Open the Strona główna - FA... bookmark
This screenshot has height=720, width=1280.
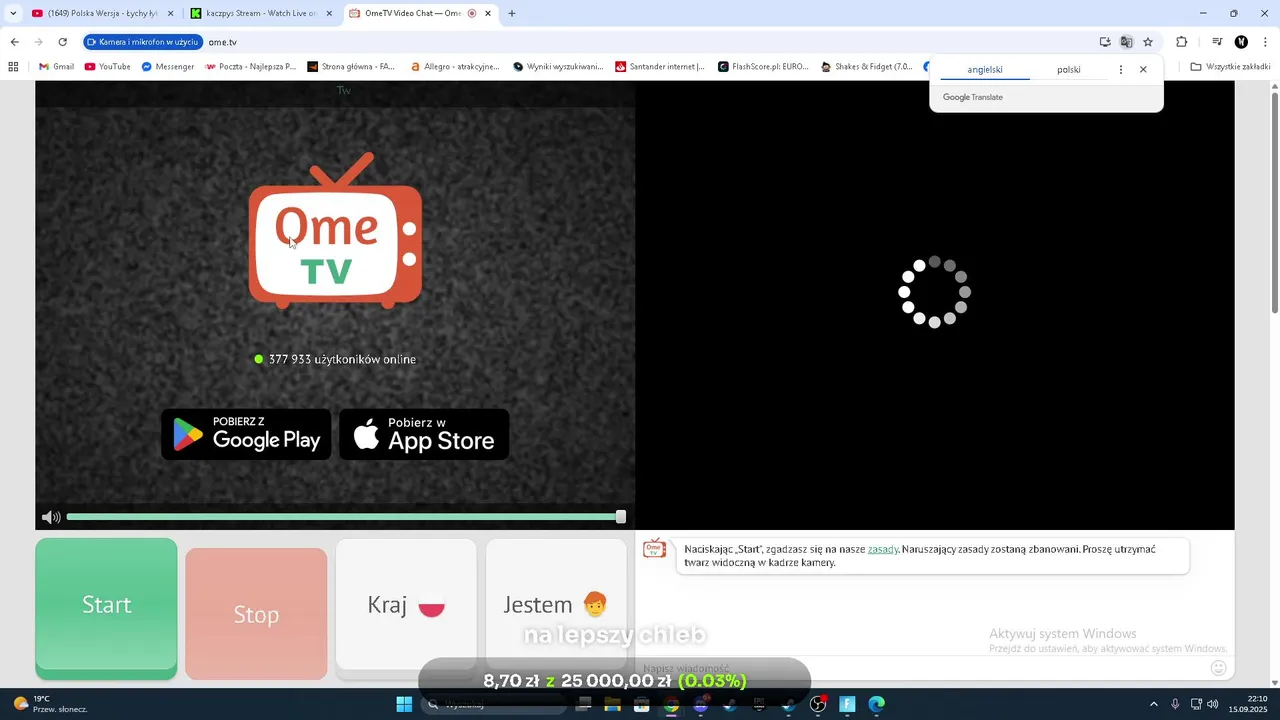(351, 67)
